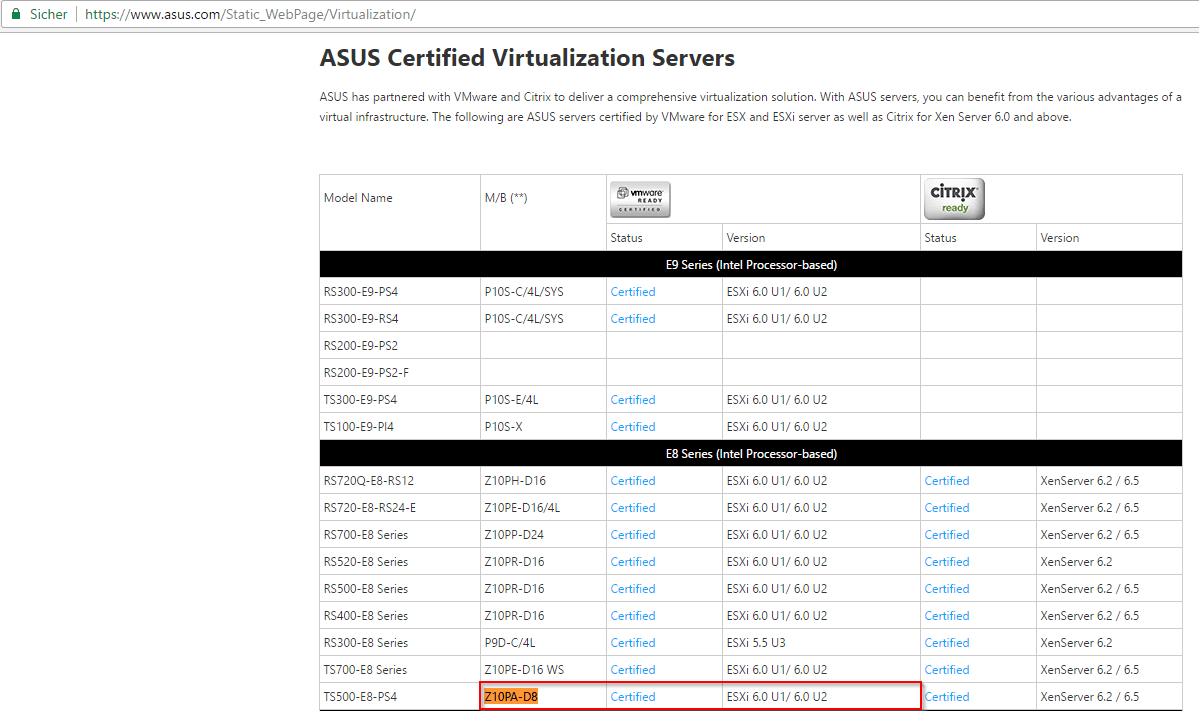Select model name RS720Q-E8-RS12

pyautogui.click(x=369, y=480)
